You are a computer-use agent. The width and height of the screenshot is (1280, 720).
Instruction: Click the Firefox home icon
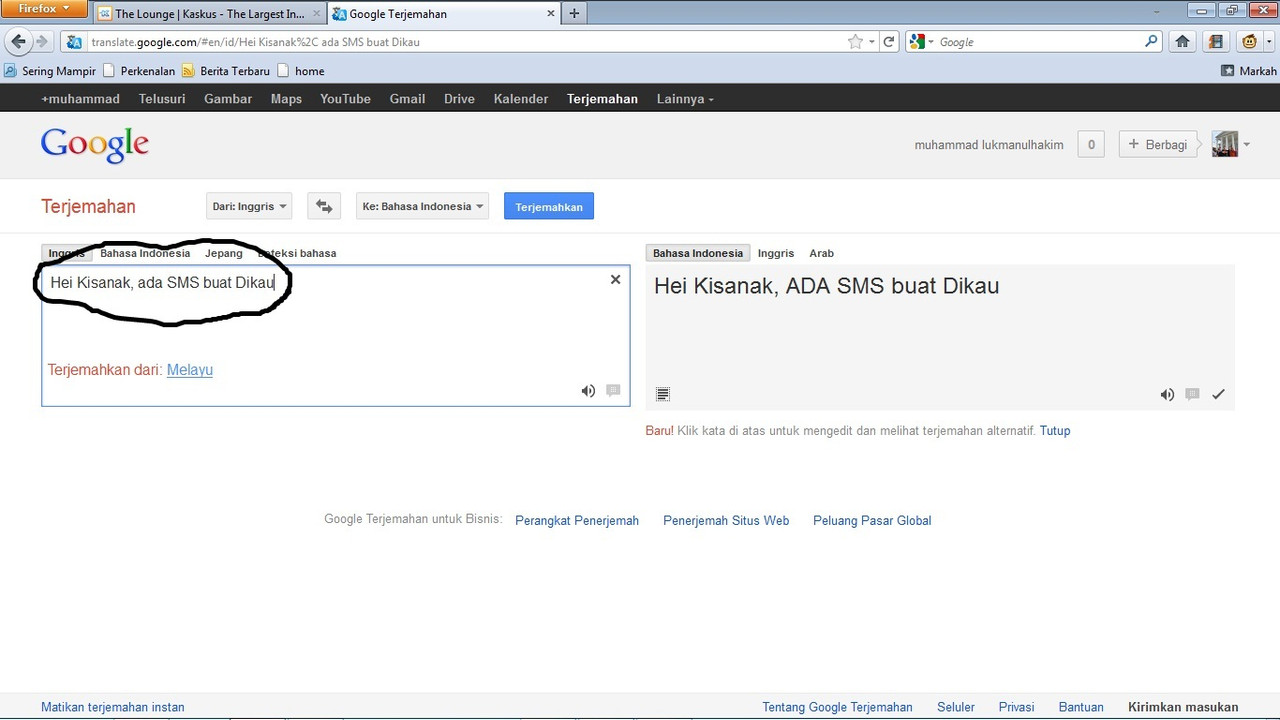1182,42
